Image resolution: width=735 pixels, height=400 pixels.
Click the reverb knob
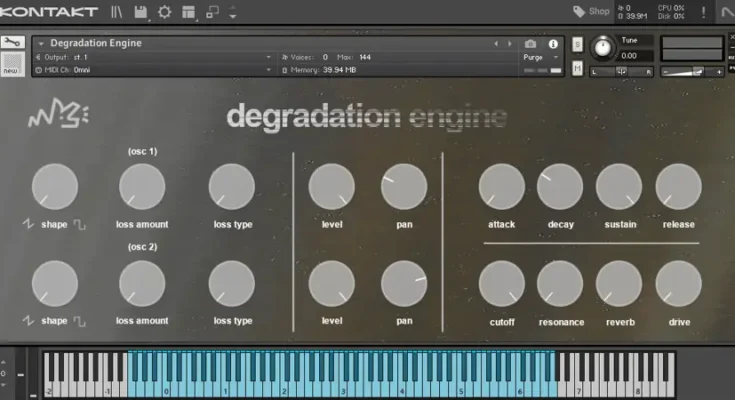coord(618,283)
